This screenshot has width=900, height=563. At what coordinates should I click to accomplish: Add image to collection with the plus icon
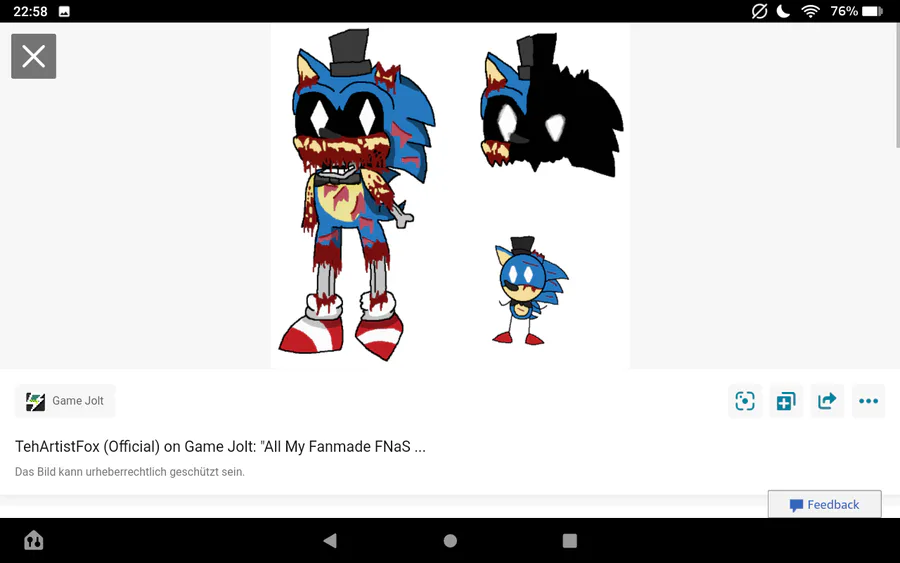(x=786, y=401)
